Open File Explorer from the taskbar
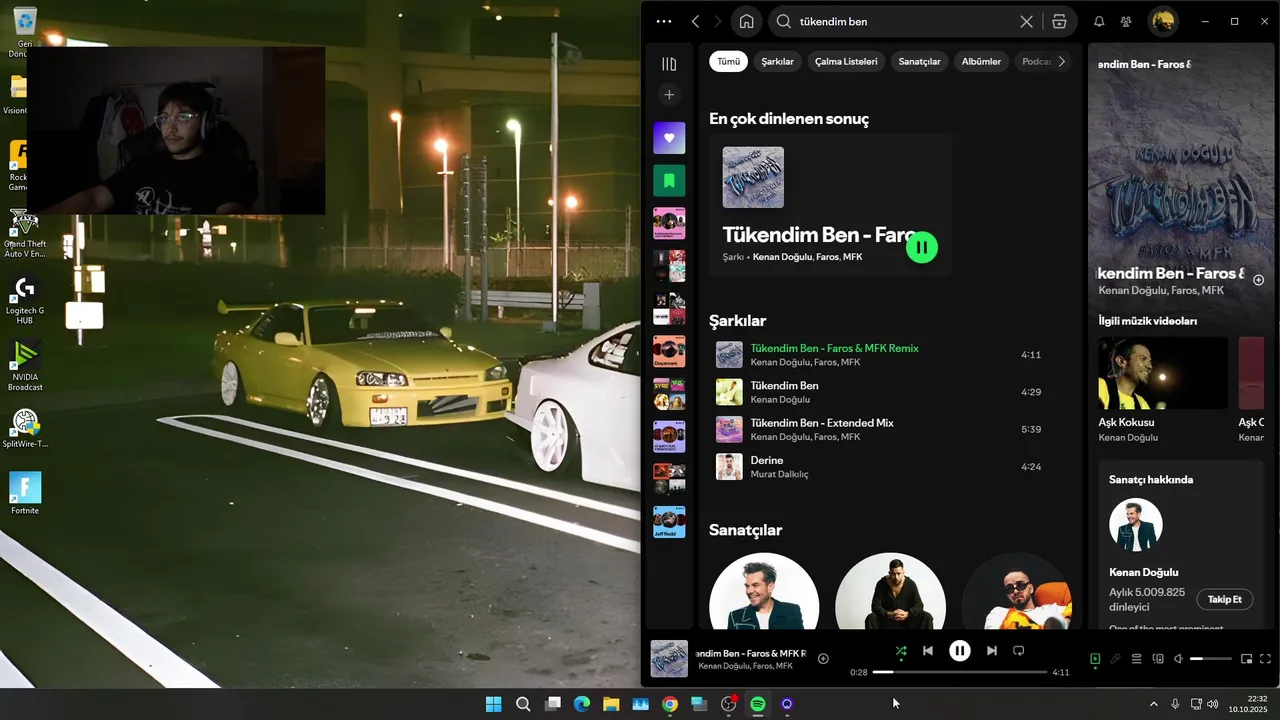This screenshot has width=1280, height=720. click(x=611, y=704)
